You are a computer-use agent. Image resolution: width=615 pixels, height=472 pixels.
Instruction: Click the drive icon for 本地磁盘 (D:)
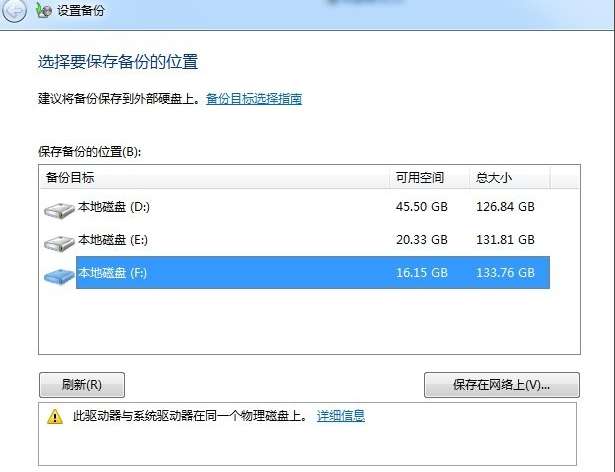coord(59,209)
